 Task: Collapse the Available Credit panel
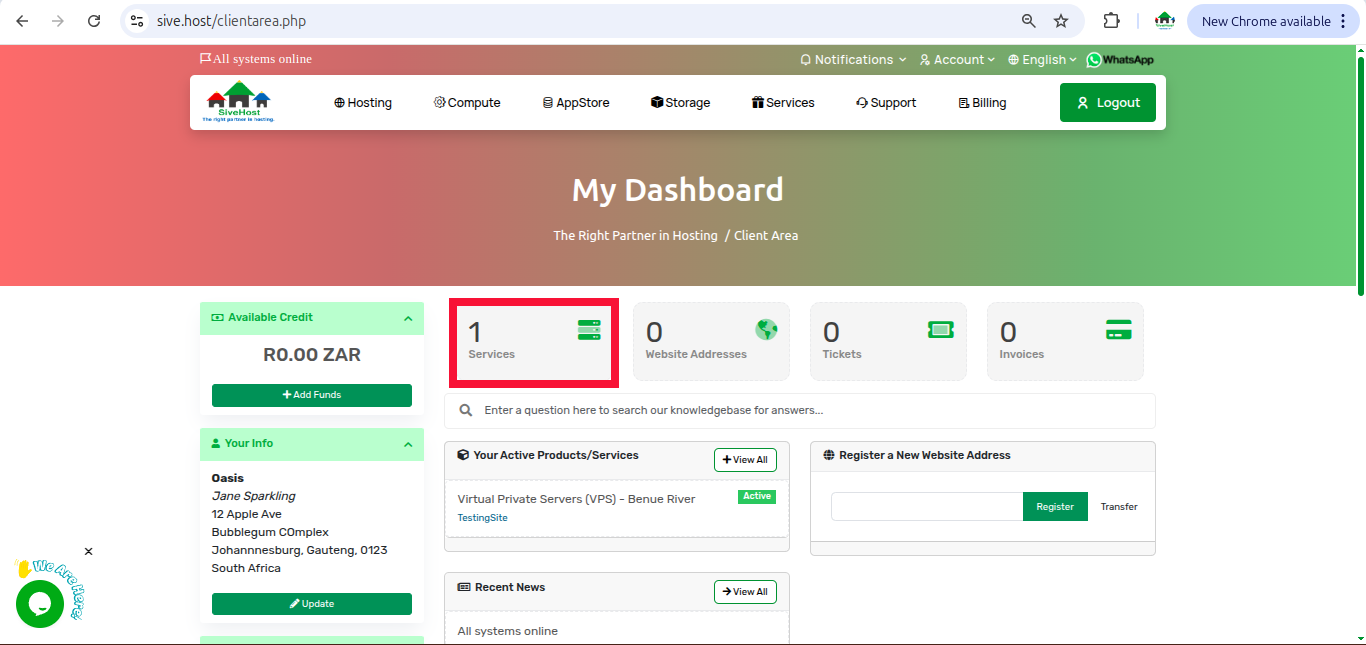(408, 319)
